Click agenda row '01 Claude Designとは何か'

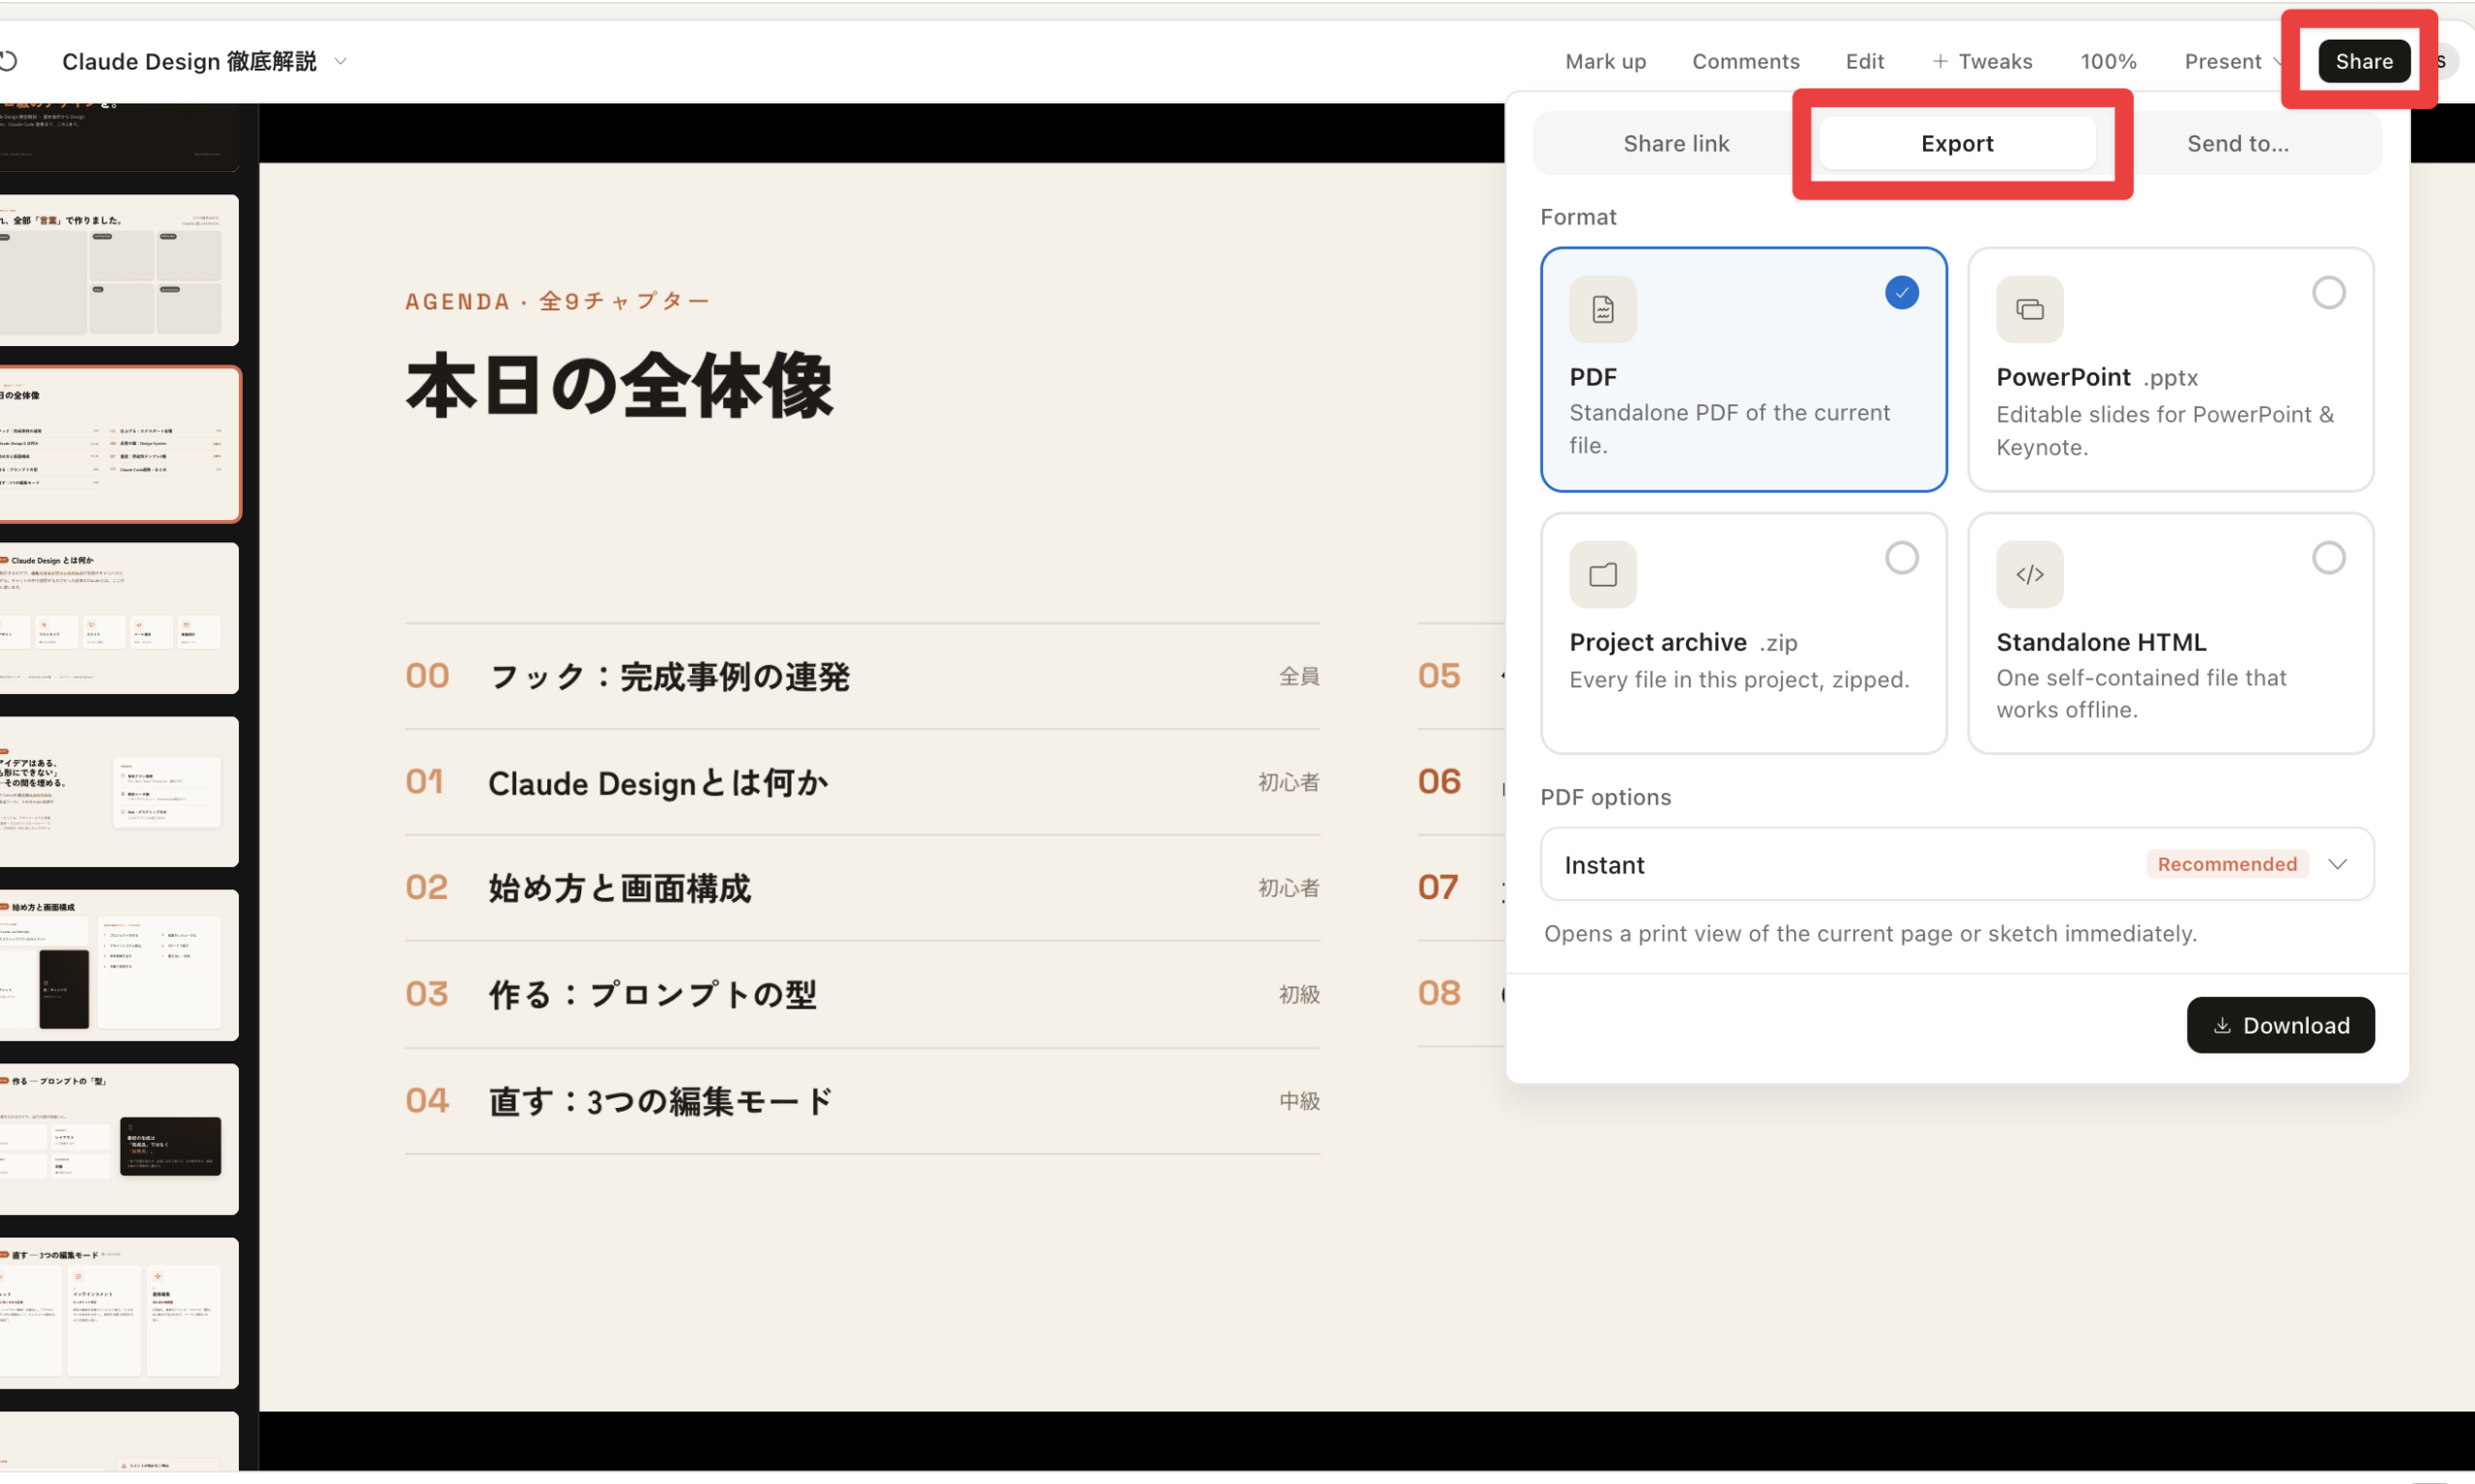862,783
